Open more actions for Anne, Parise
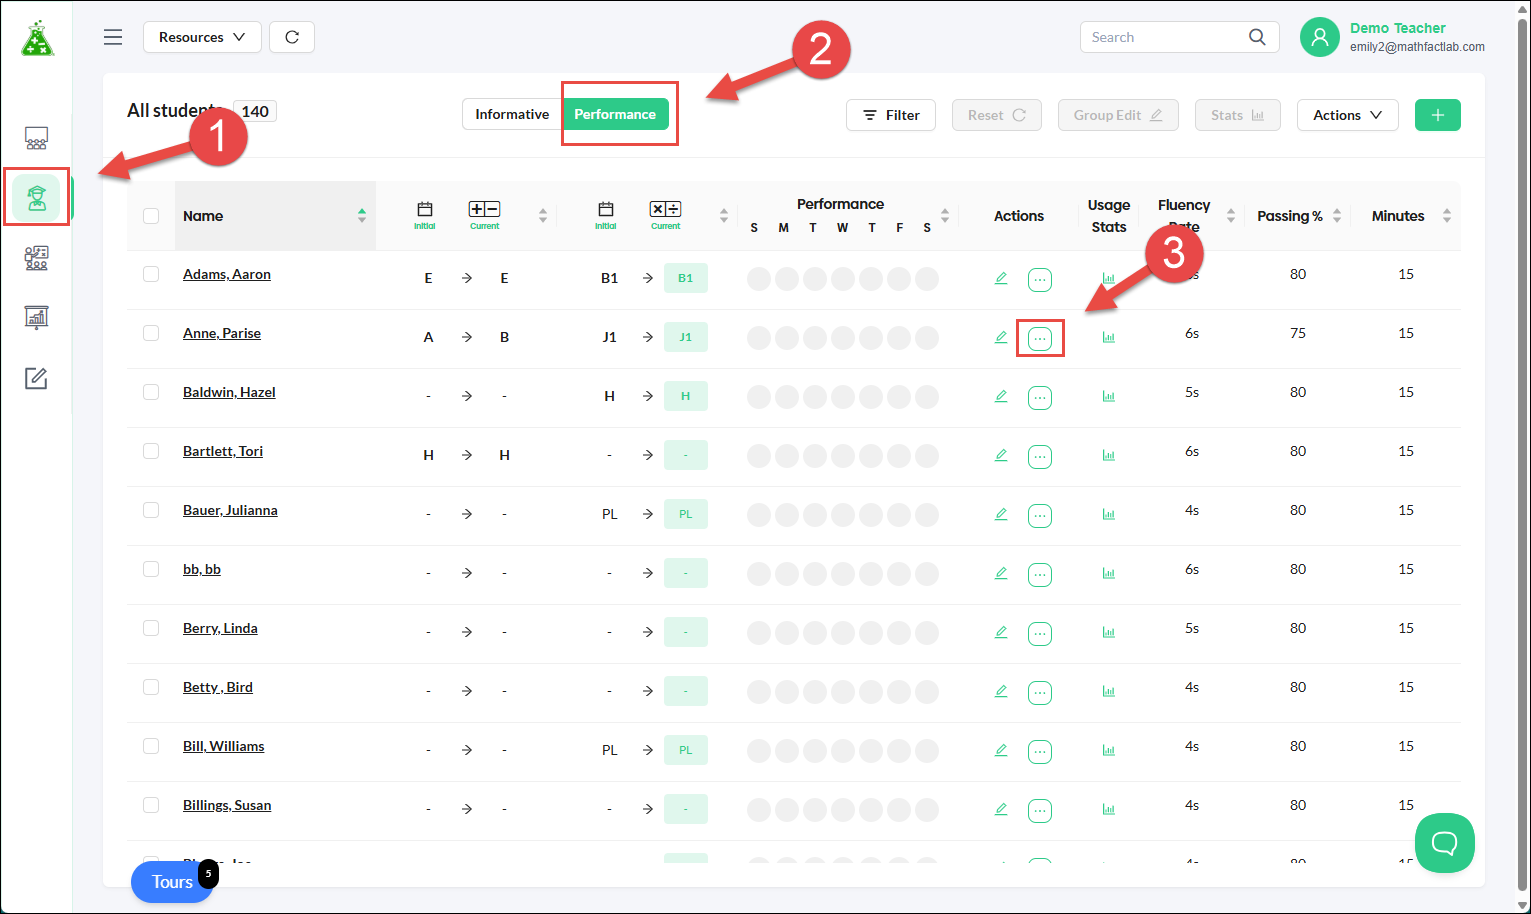This screenshot has height=914, width=1531. (1040, 339)
